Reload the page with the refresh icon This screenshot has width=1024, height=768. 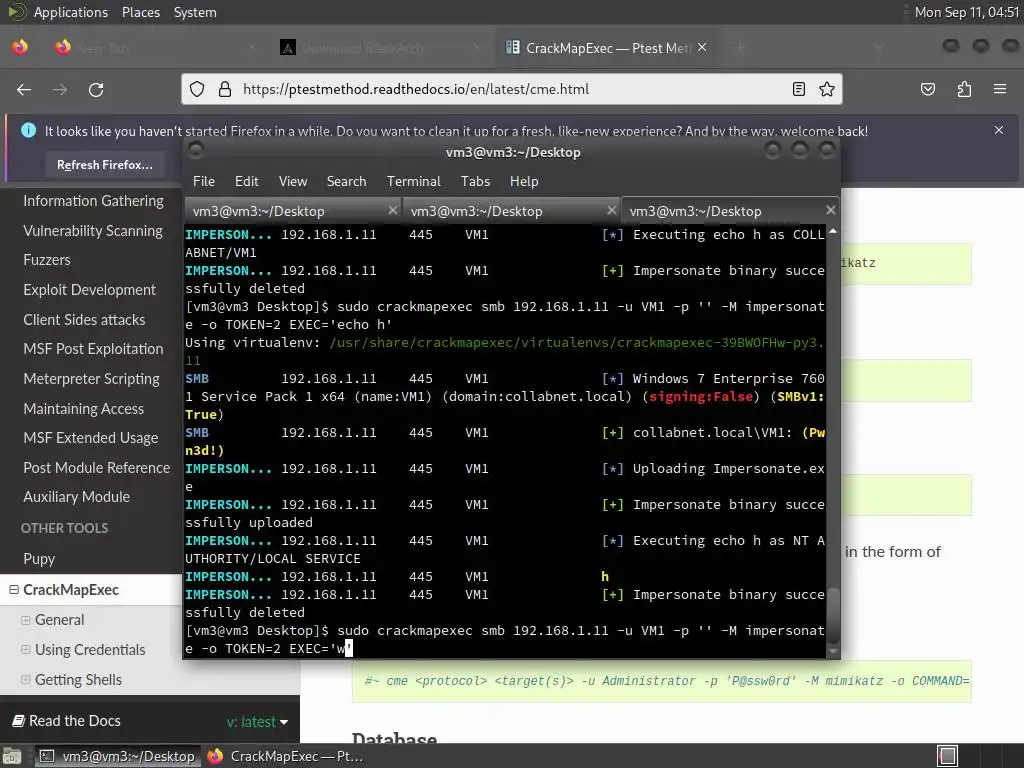tap(96, 89)
